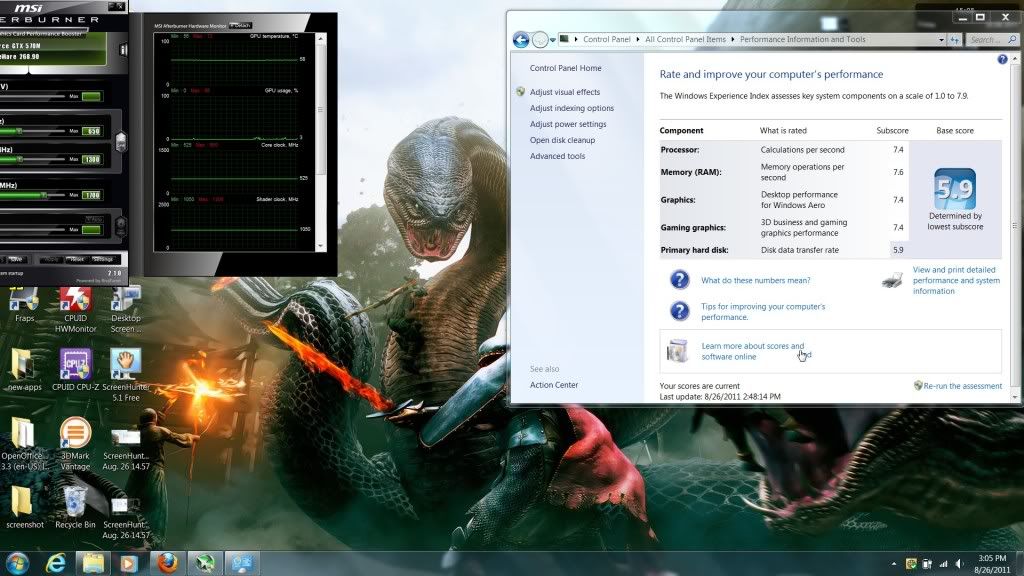This screenshot has height=576, width=1024.
Task: Show hidden tray icons arrow
Action: click(x=893, y=564)
